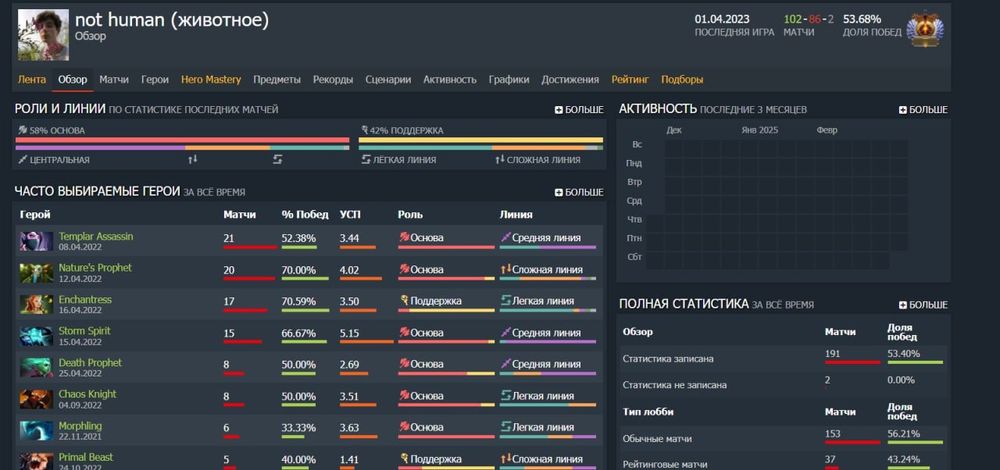Screen dimensions: 1000x470
Task: Open the Hero Mastery tab
Action: [211, 80]
